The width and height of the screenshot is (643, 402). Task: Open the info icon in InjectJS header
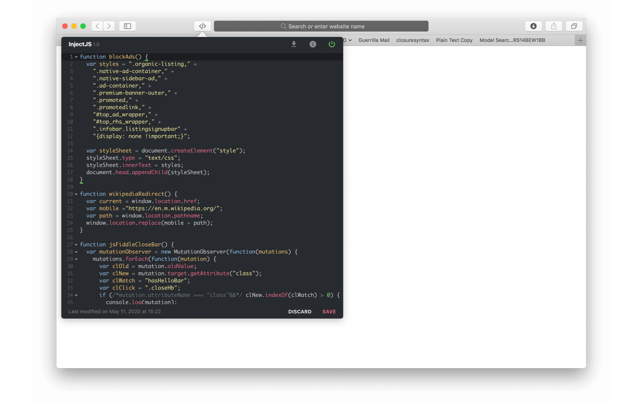(312, 44)
